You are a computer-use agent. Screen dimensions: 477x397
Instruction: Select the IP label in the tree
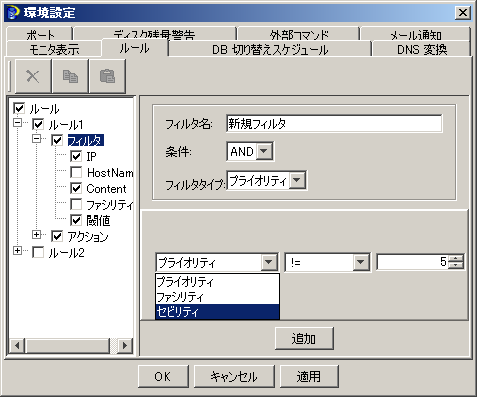click(91, 157)
